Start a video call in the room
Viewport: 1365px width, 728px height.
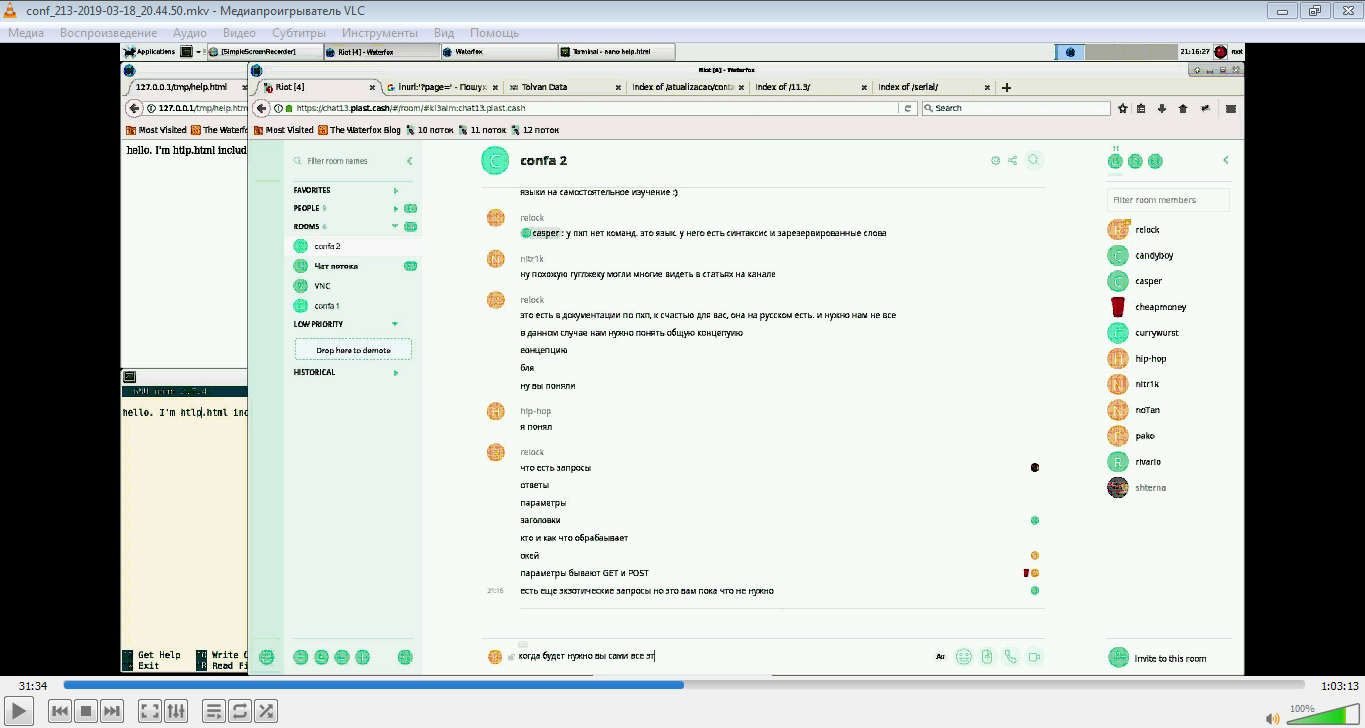click(1035, 657)
